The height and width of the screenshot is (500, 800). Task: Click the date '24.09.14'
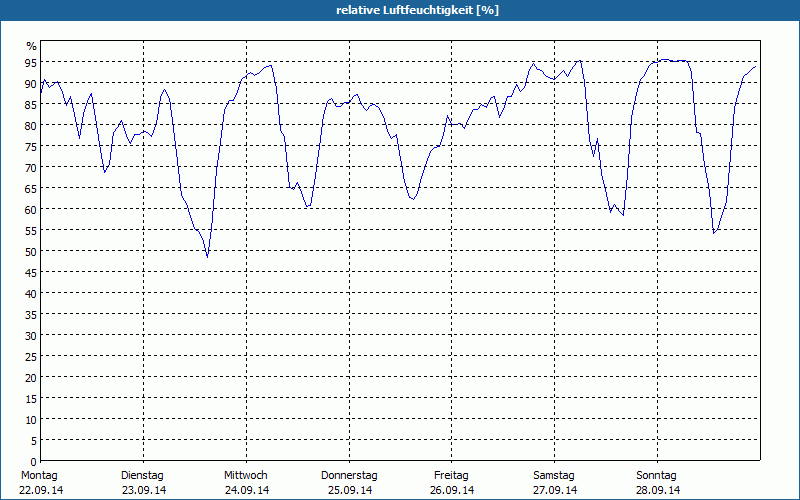click(247, 490)
